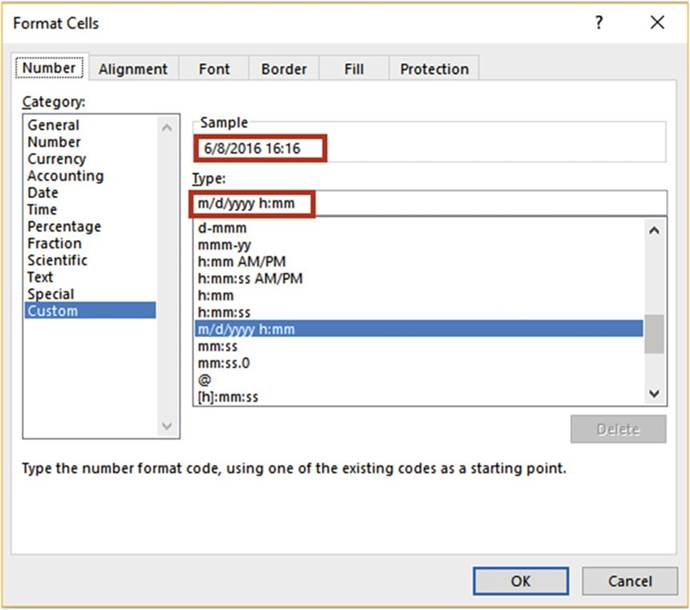Pick the Percentage category

[64, 227]
